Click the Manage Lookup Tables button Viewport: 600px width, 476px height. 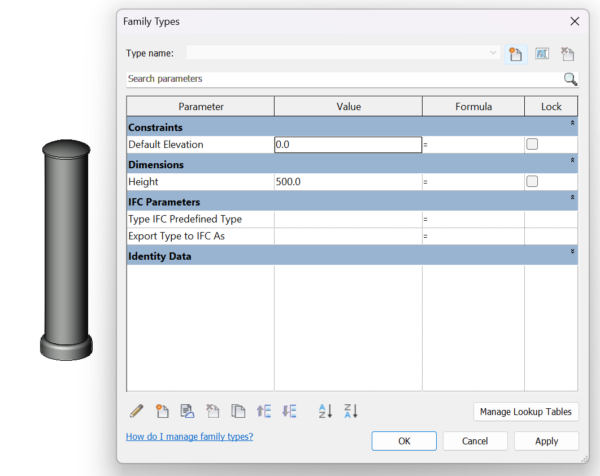[526, 412]
